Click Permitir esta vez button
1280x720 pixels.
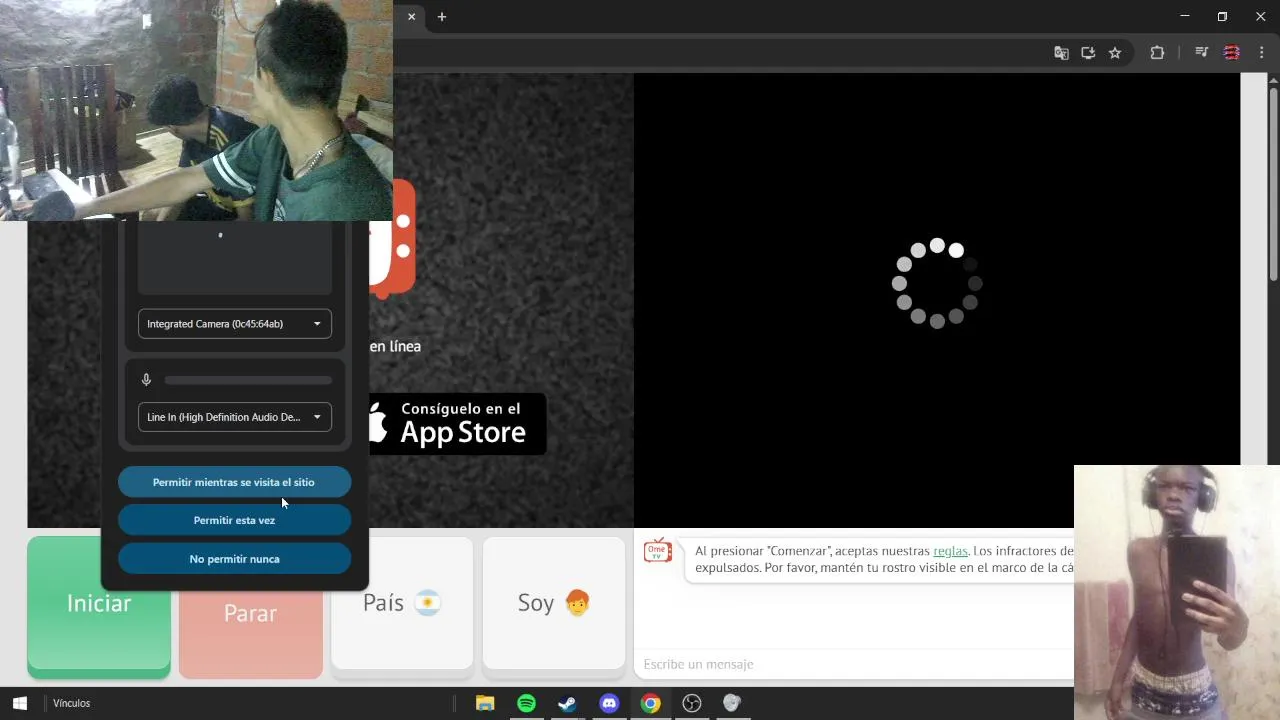[x=234, y=520]
